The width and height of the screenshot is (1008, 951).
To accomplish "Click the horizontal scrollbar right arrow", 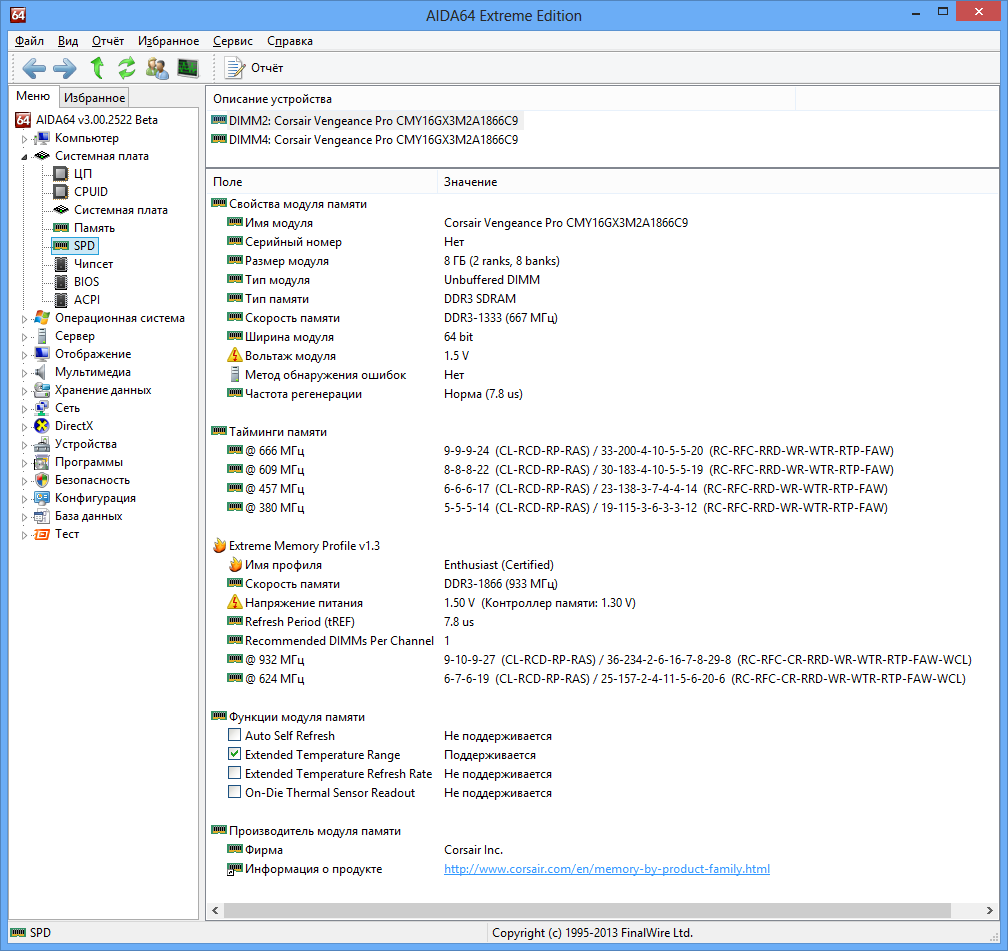I will point(989,910).
